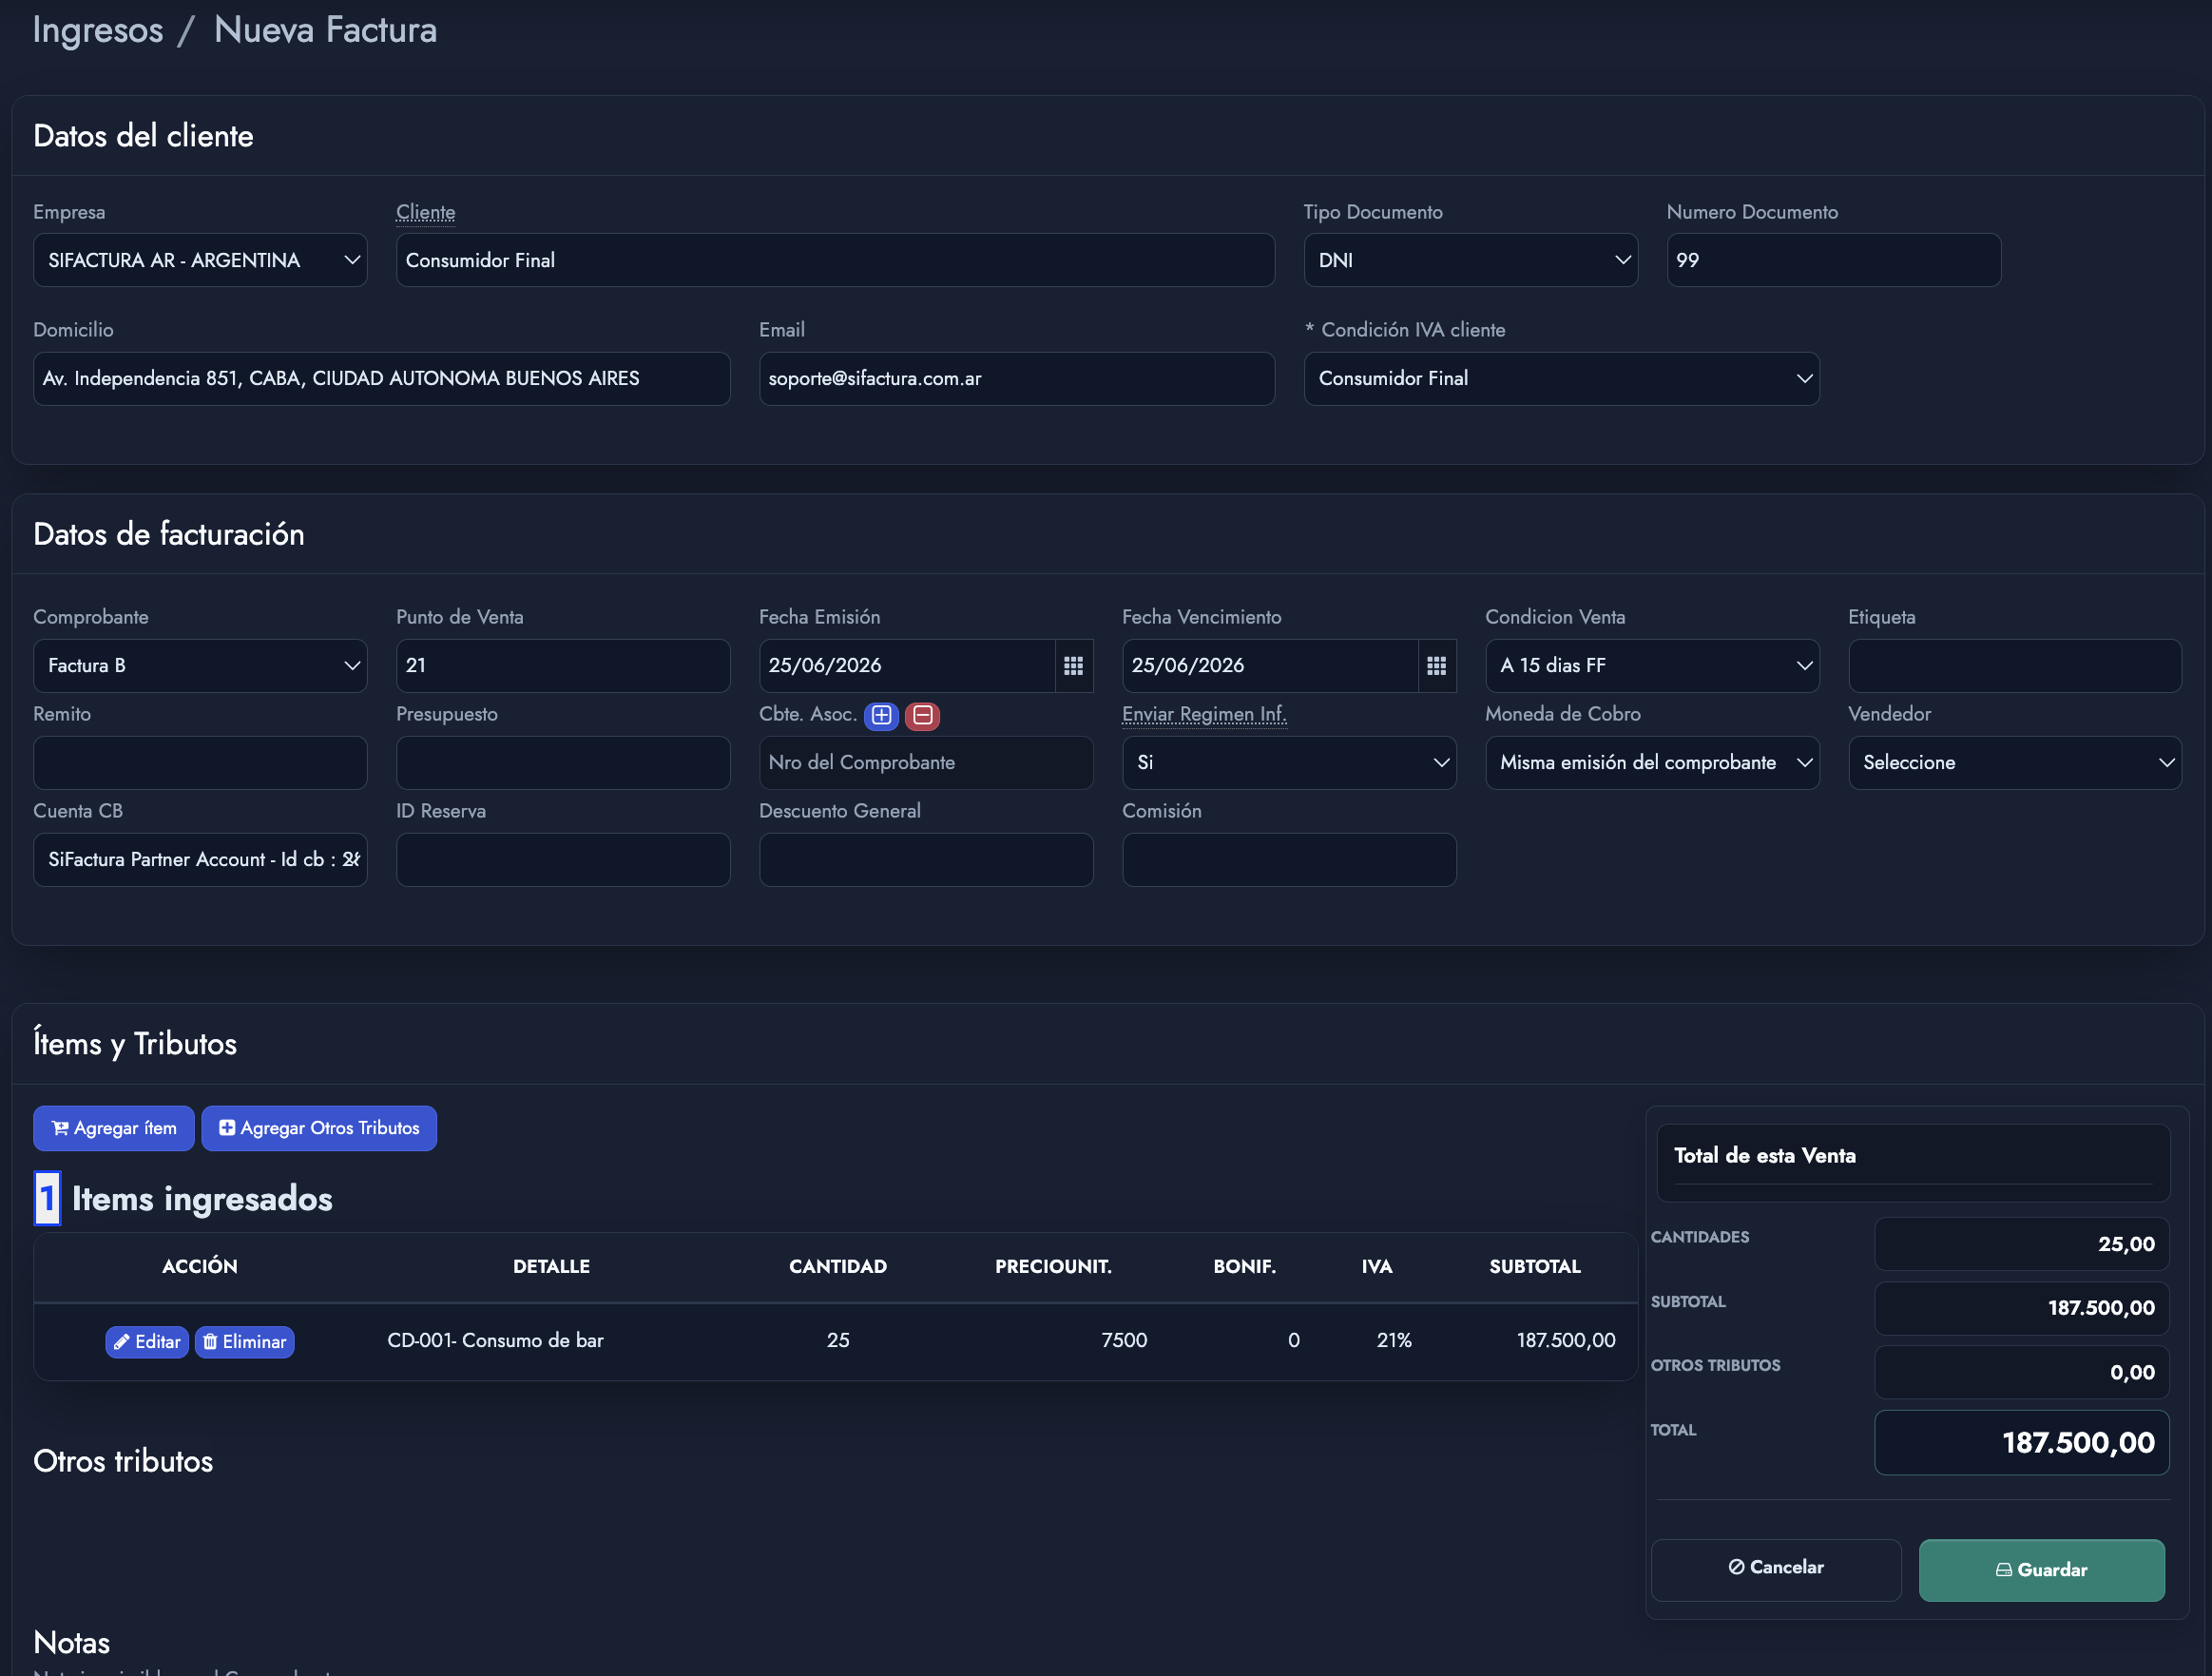This screenshot has height=1676, width=2212.
Task: Click the Ingresos breadcrumb link
Action: tap(98, 30)
